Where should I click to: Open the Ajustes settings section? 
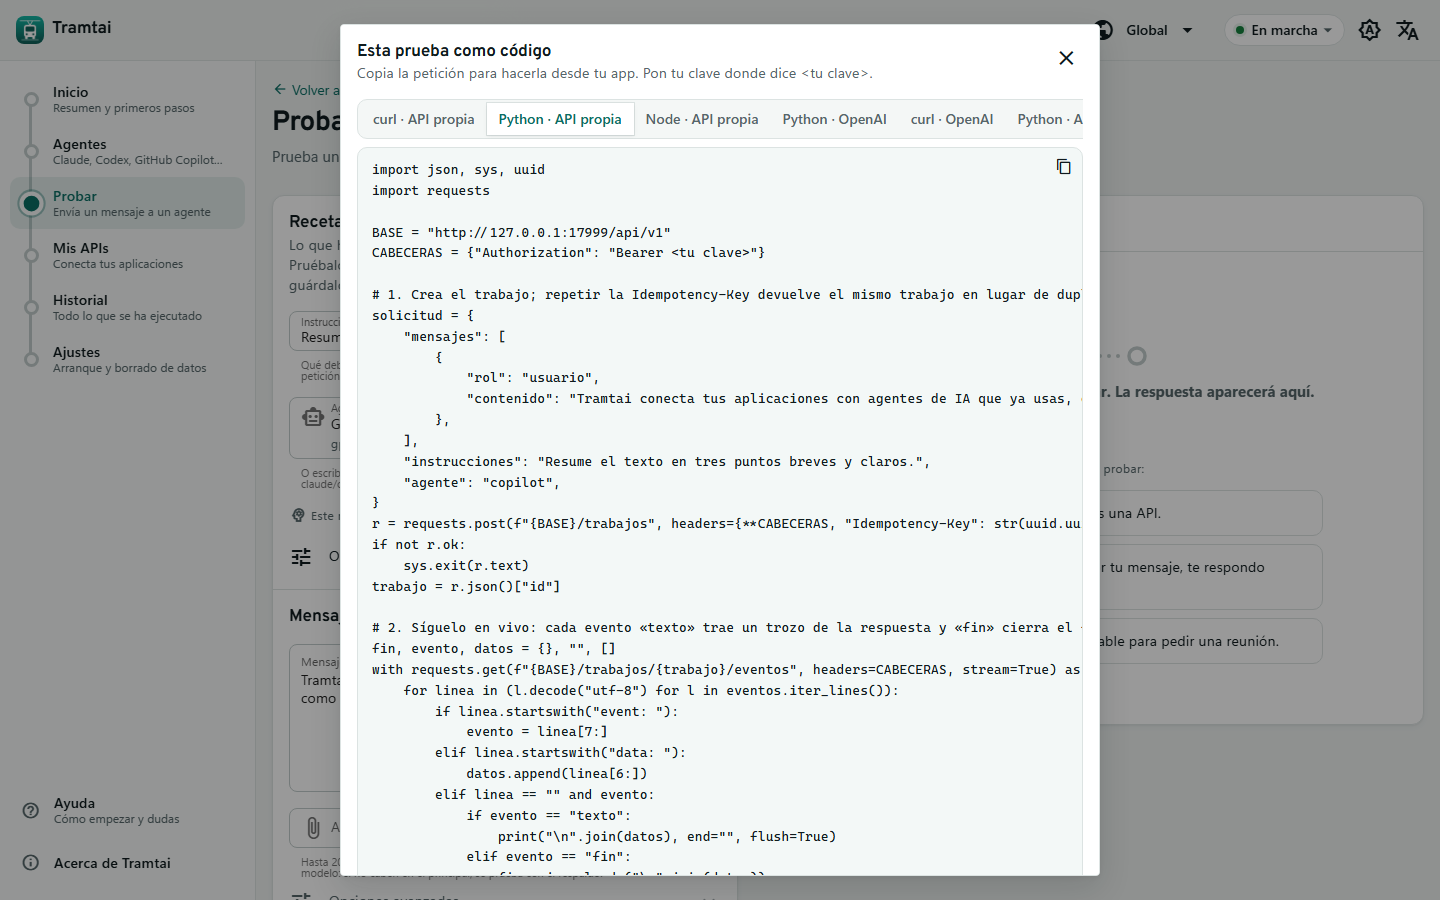(x=127, y=359)
